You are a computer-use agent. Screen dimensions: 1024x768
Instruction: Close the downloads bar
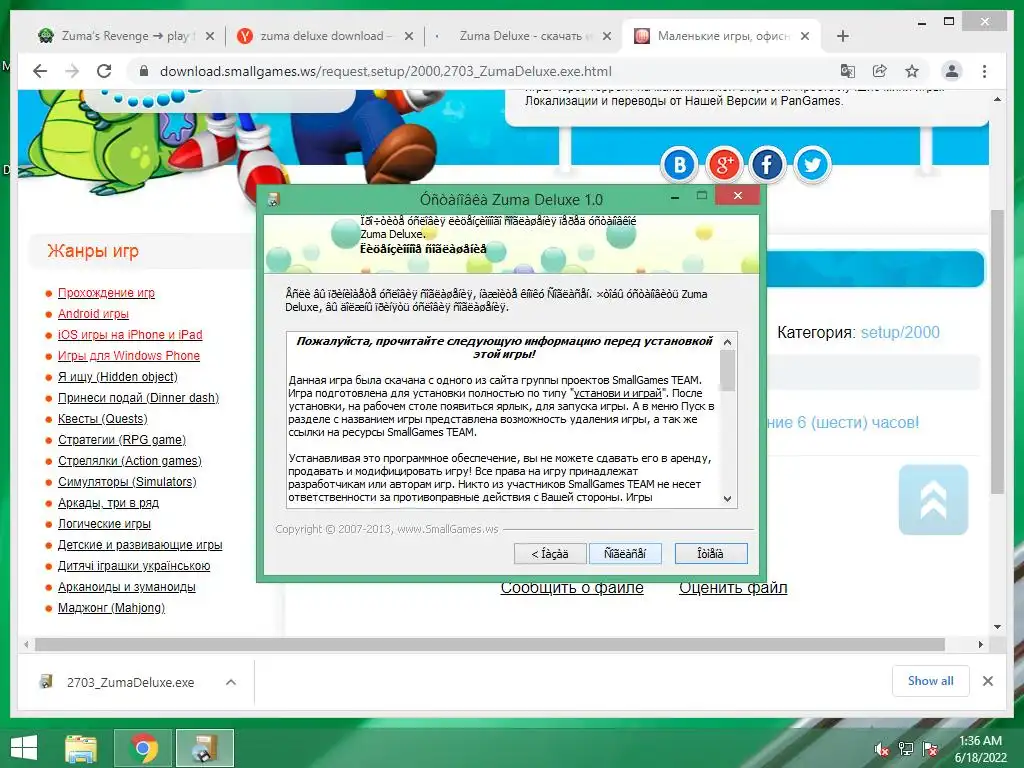(987, 681)
